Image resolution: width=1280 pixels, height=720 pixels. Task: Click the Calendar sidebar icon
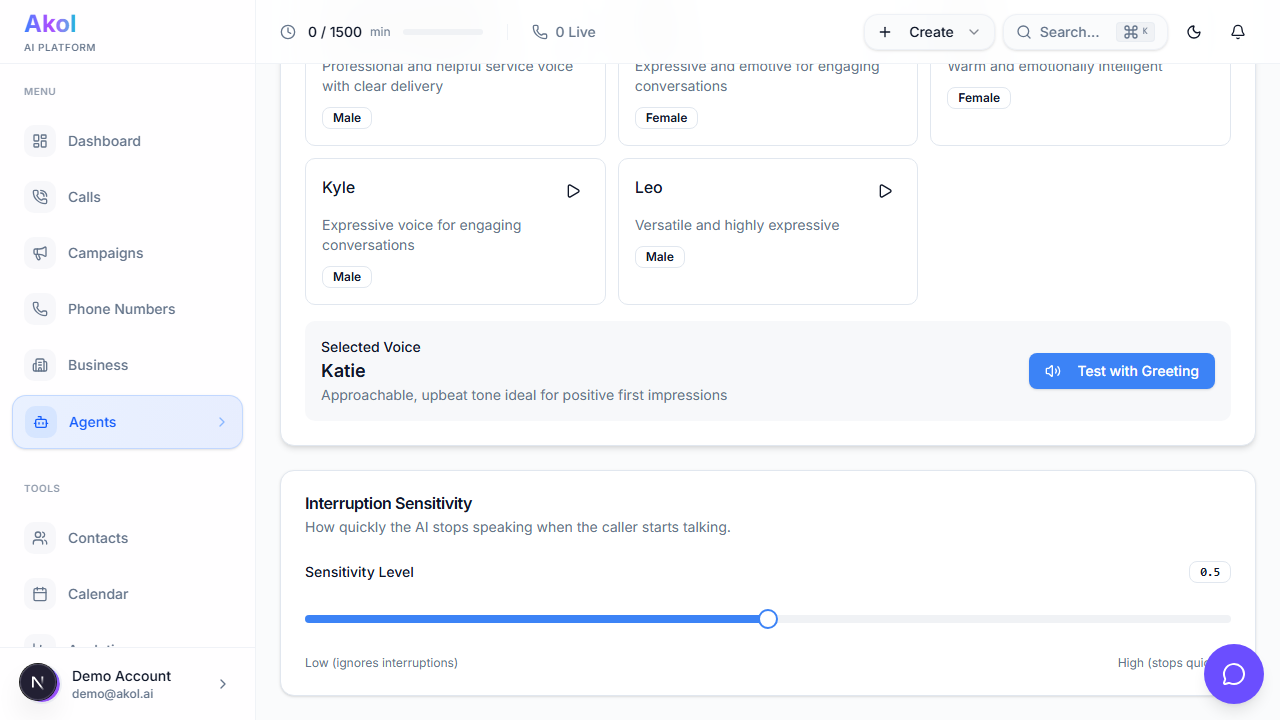(x=40, y=594)
